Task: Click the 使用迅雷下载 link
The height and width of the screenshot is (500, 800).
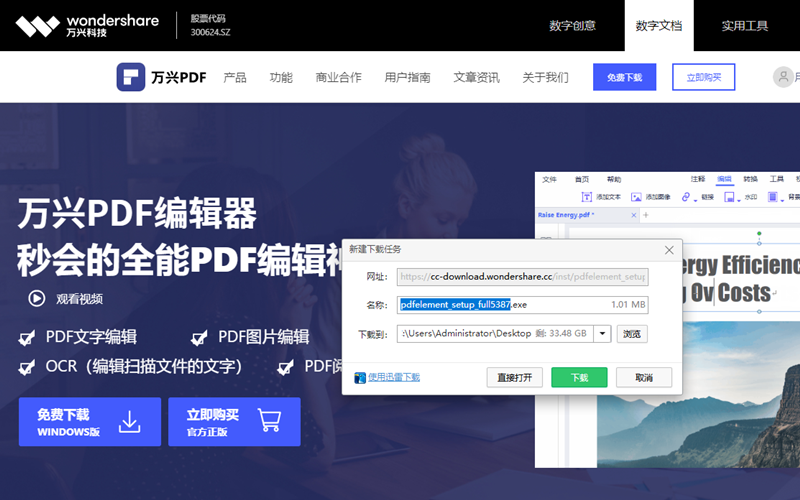Action: coord(394,378)
